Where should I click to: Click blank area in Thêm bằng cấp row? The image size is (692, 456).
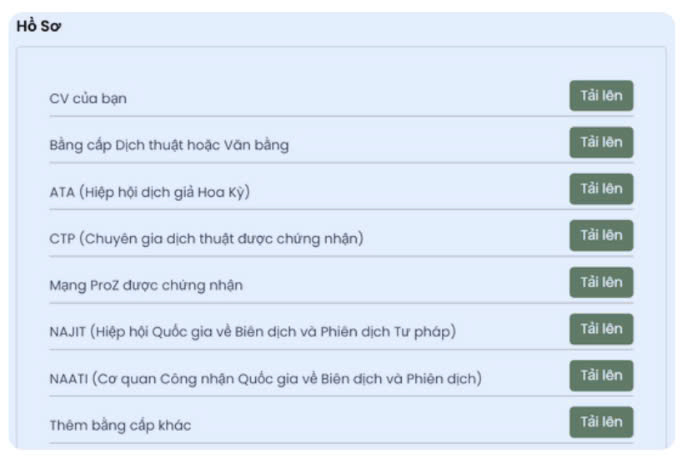(x=380, y=425)
